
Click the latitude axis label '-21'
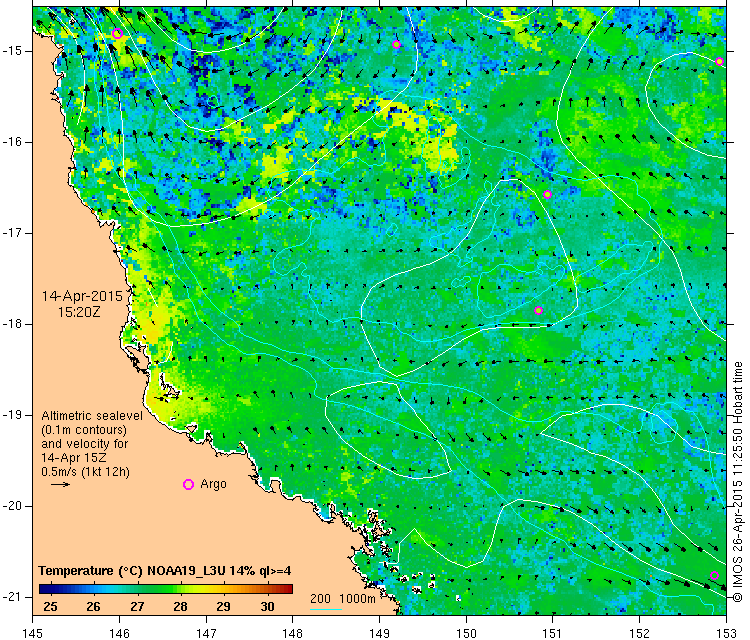point(11,597)
